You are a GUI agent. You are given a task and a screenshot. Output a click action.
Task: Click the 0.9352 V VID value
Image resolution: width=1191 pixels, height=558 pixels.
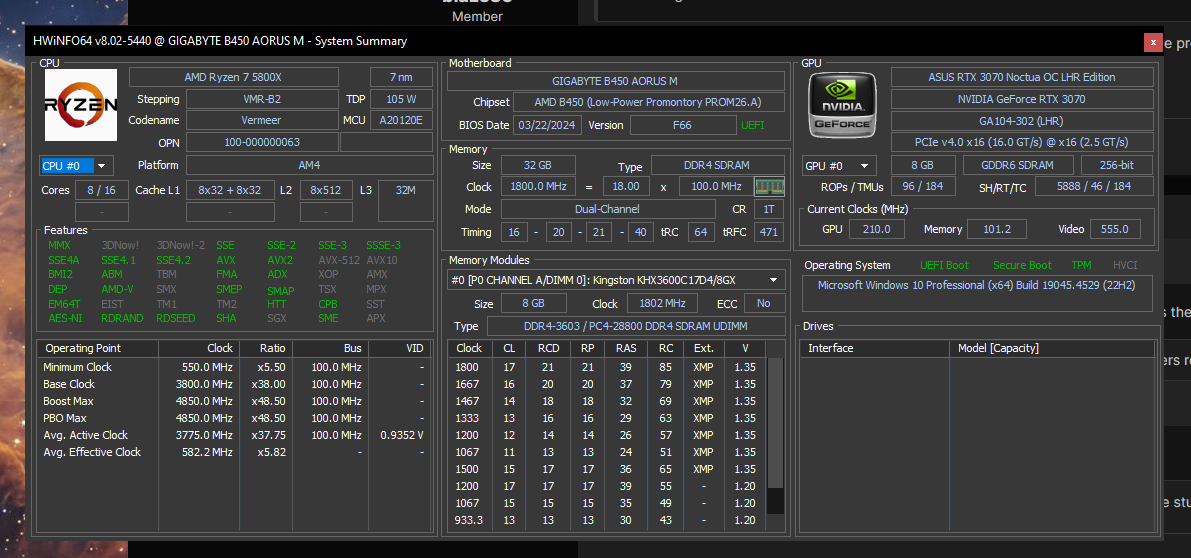coord(402,435)
